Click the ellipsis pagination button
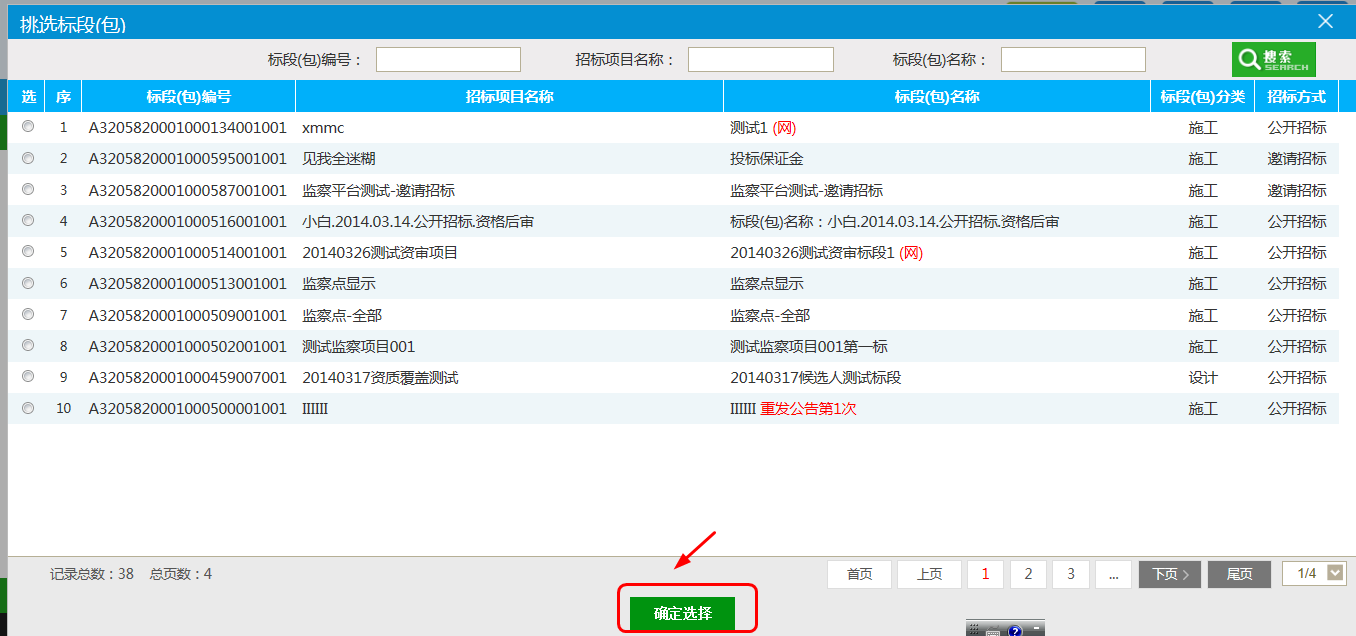1356x636 pixels. 1113,574
